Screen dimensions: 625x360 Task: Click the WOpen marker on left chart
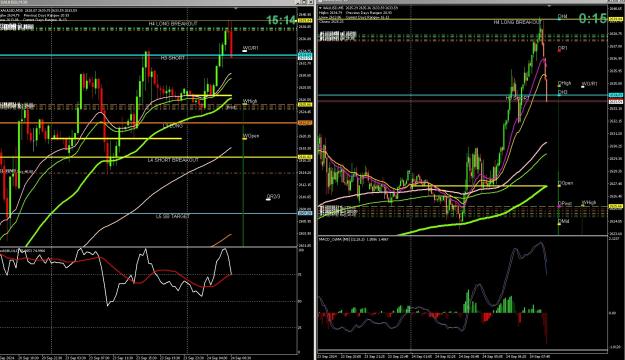pyautogui.click(x=251, y=136)
